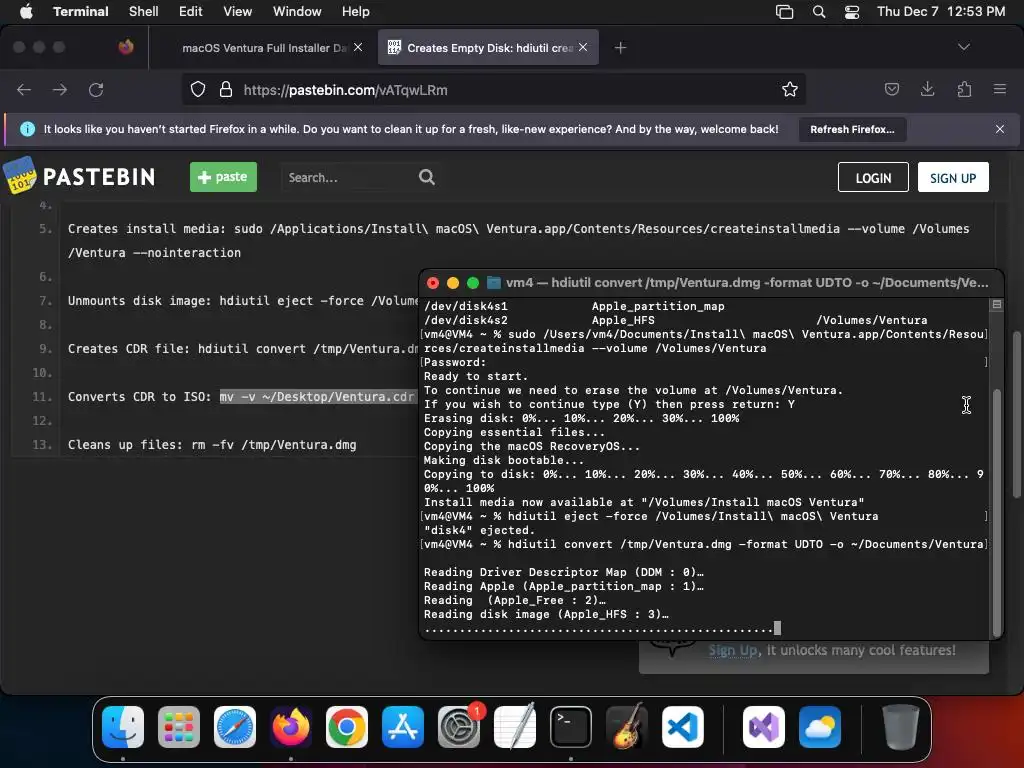Open App Store from the Dock
1024x768 pixels.
pyautogui.click(x=403, y=726)
